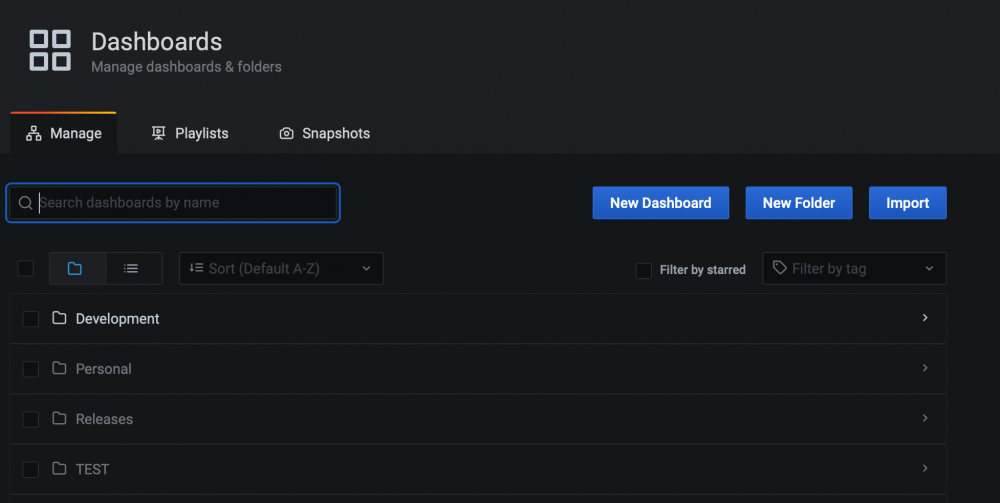Viewport: 1000px width, 503px height.
Task: Tick the select-all checkbox above the folder list
Action: [26, 268]
